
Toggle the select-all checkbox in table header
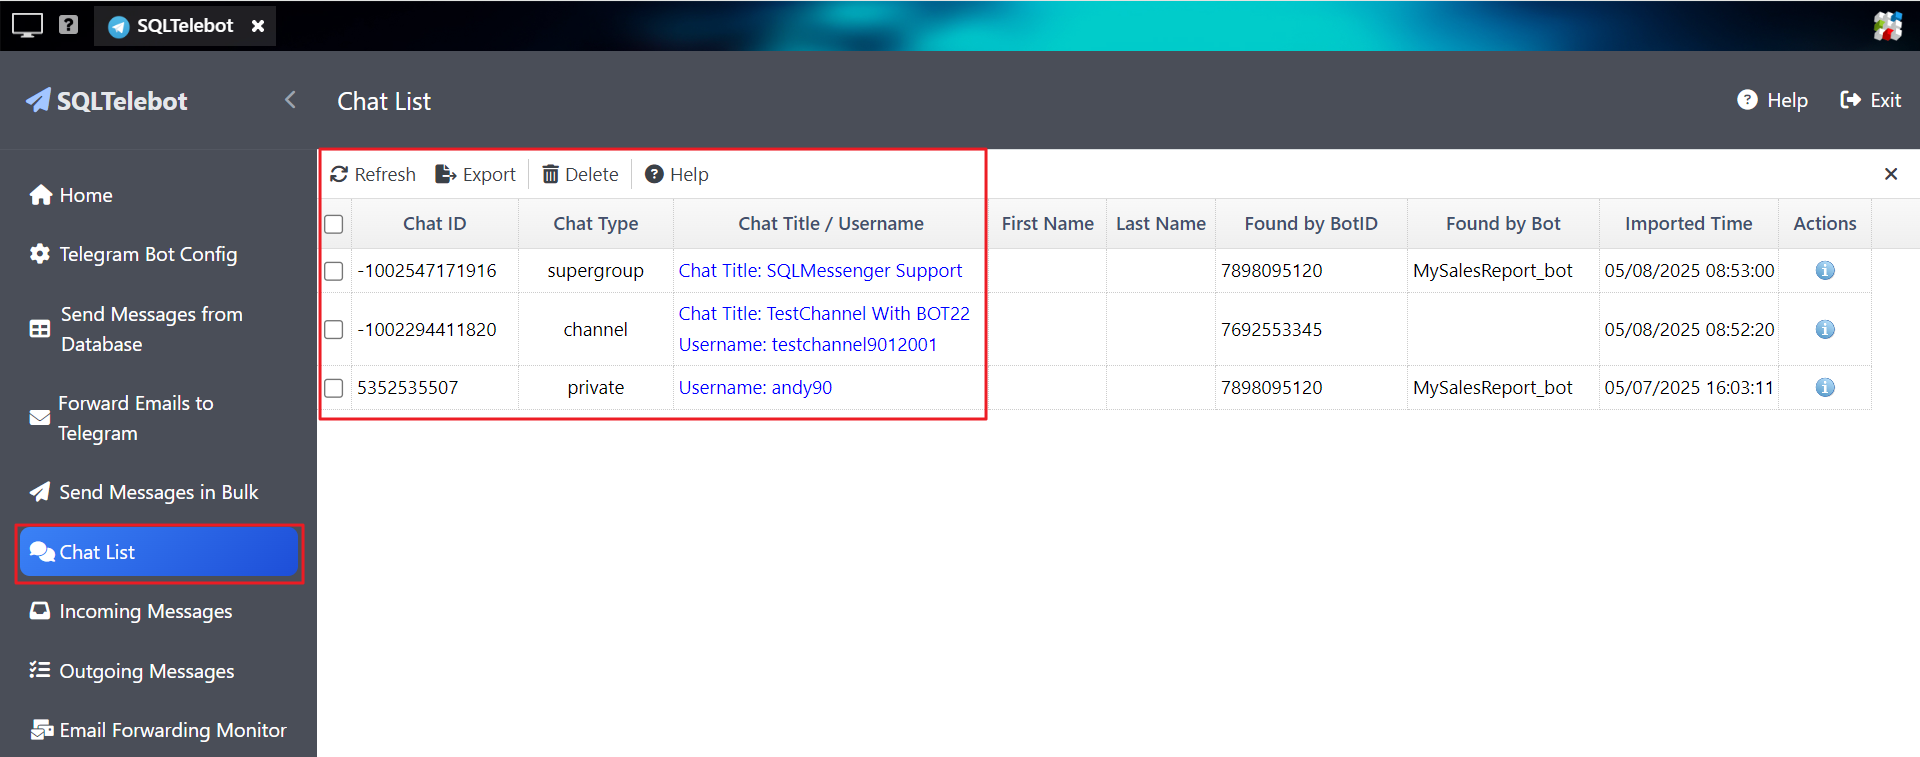(334, 224)
